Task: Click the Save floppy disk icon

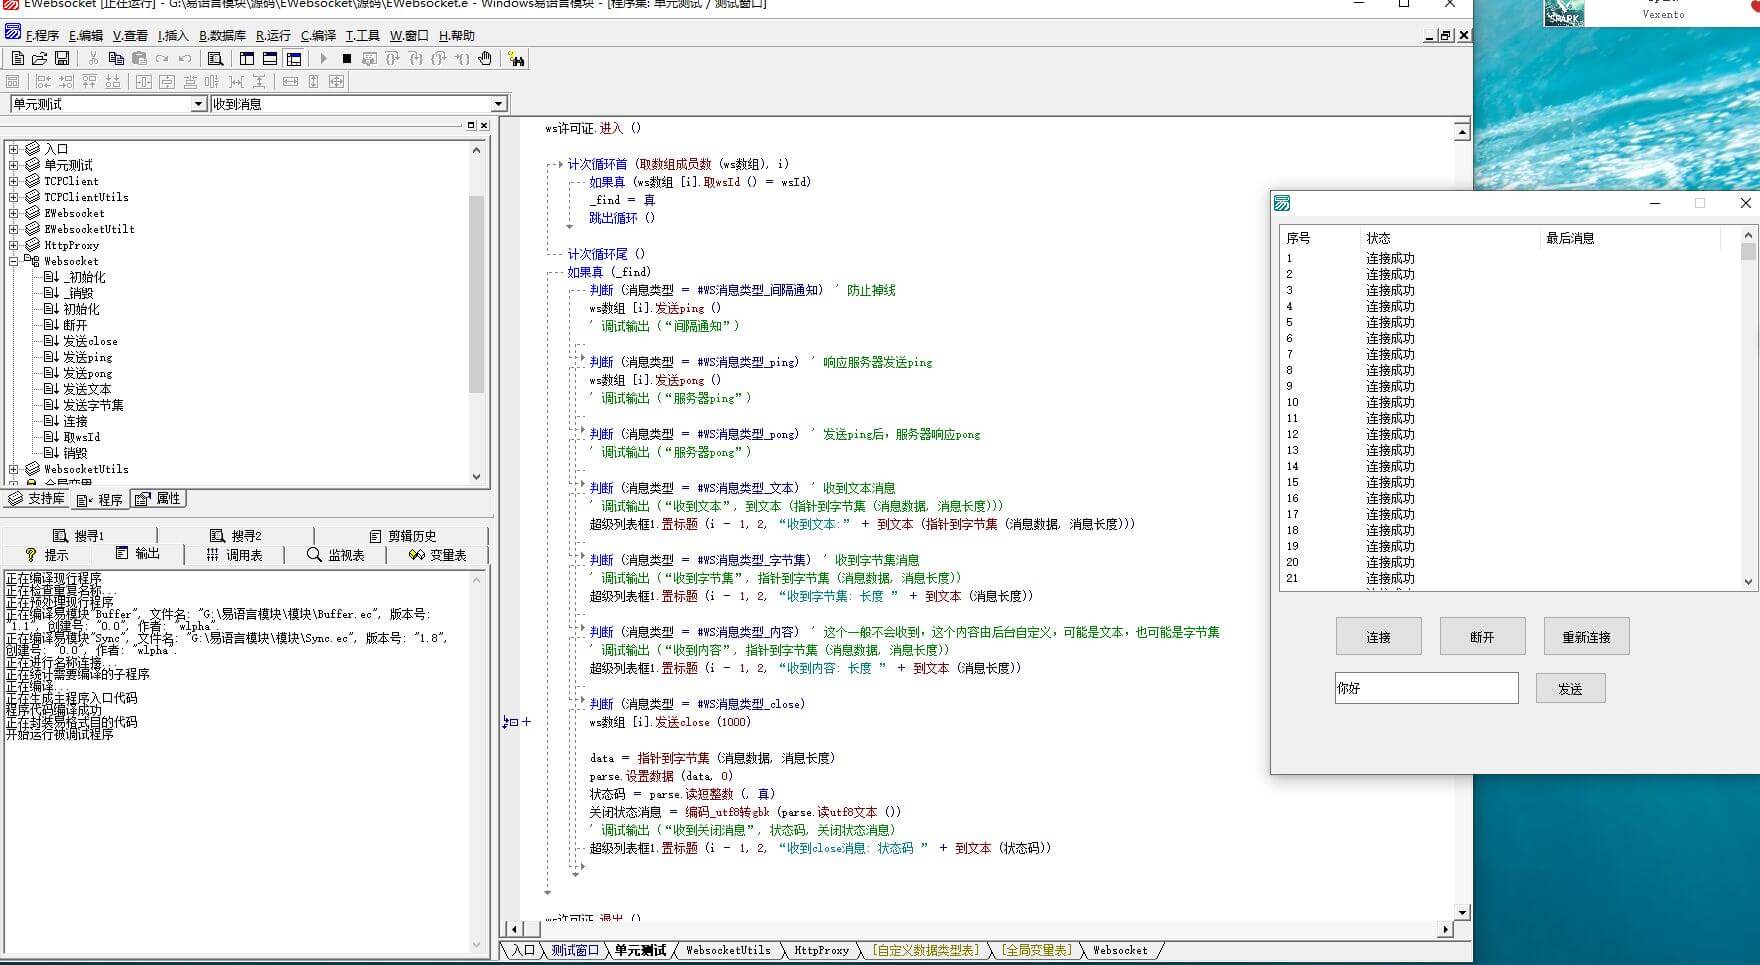Action: (62, 59)
